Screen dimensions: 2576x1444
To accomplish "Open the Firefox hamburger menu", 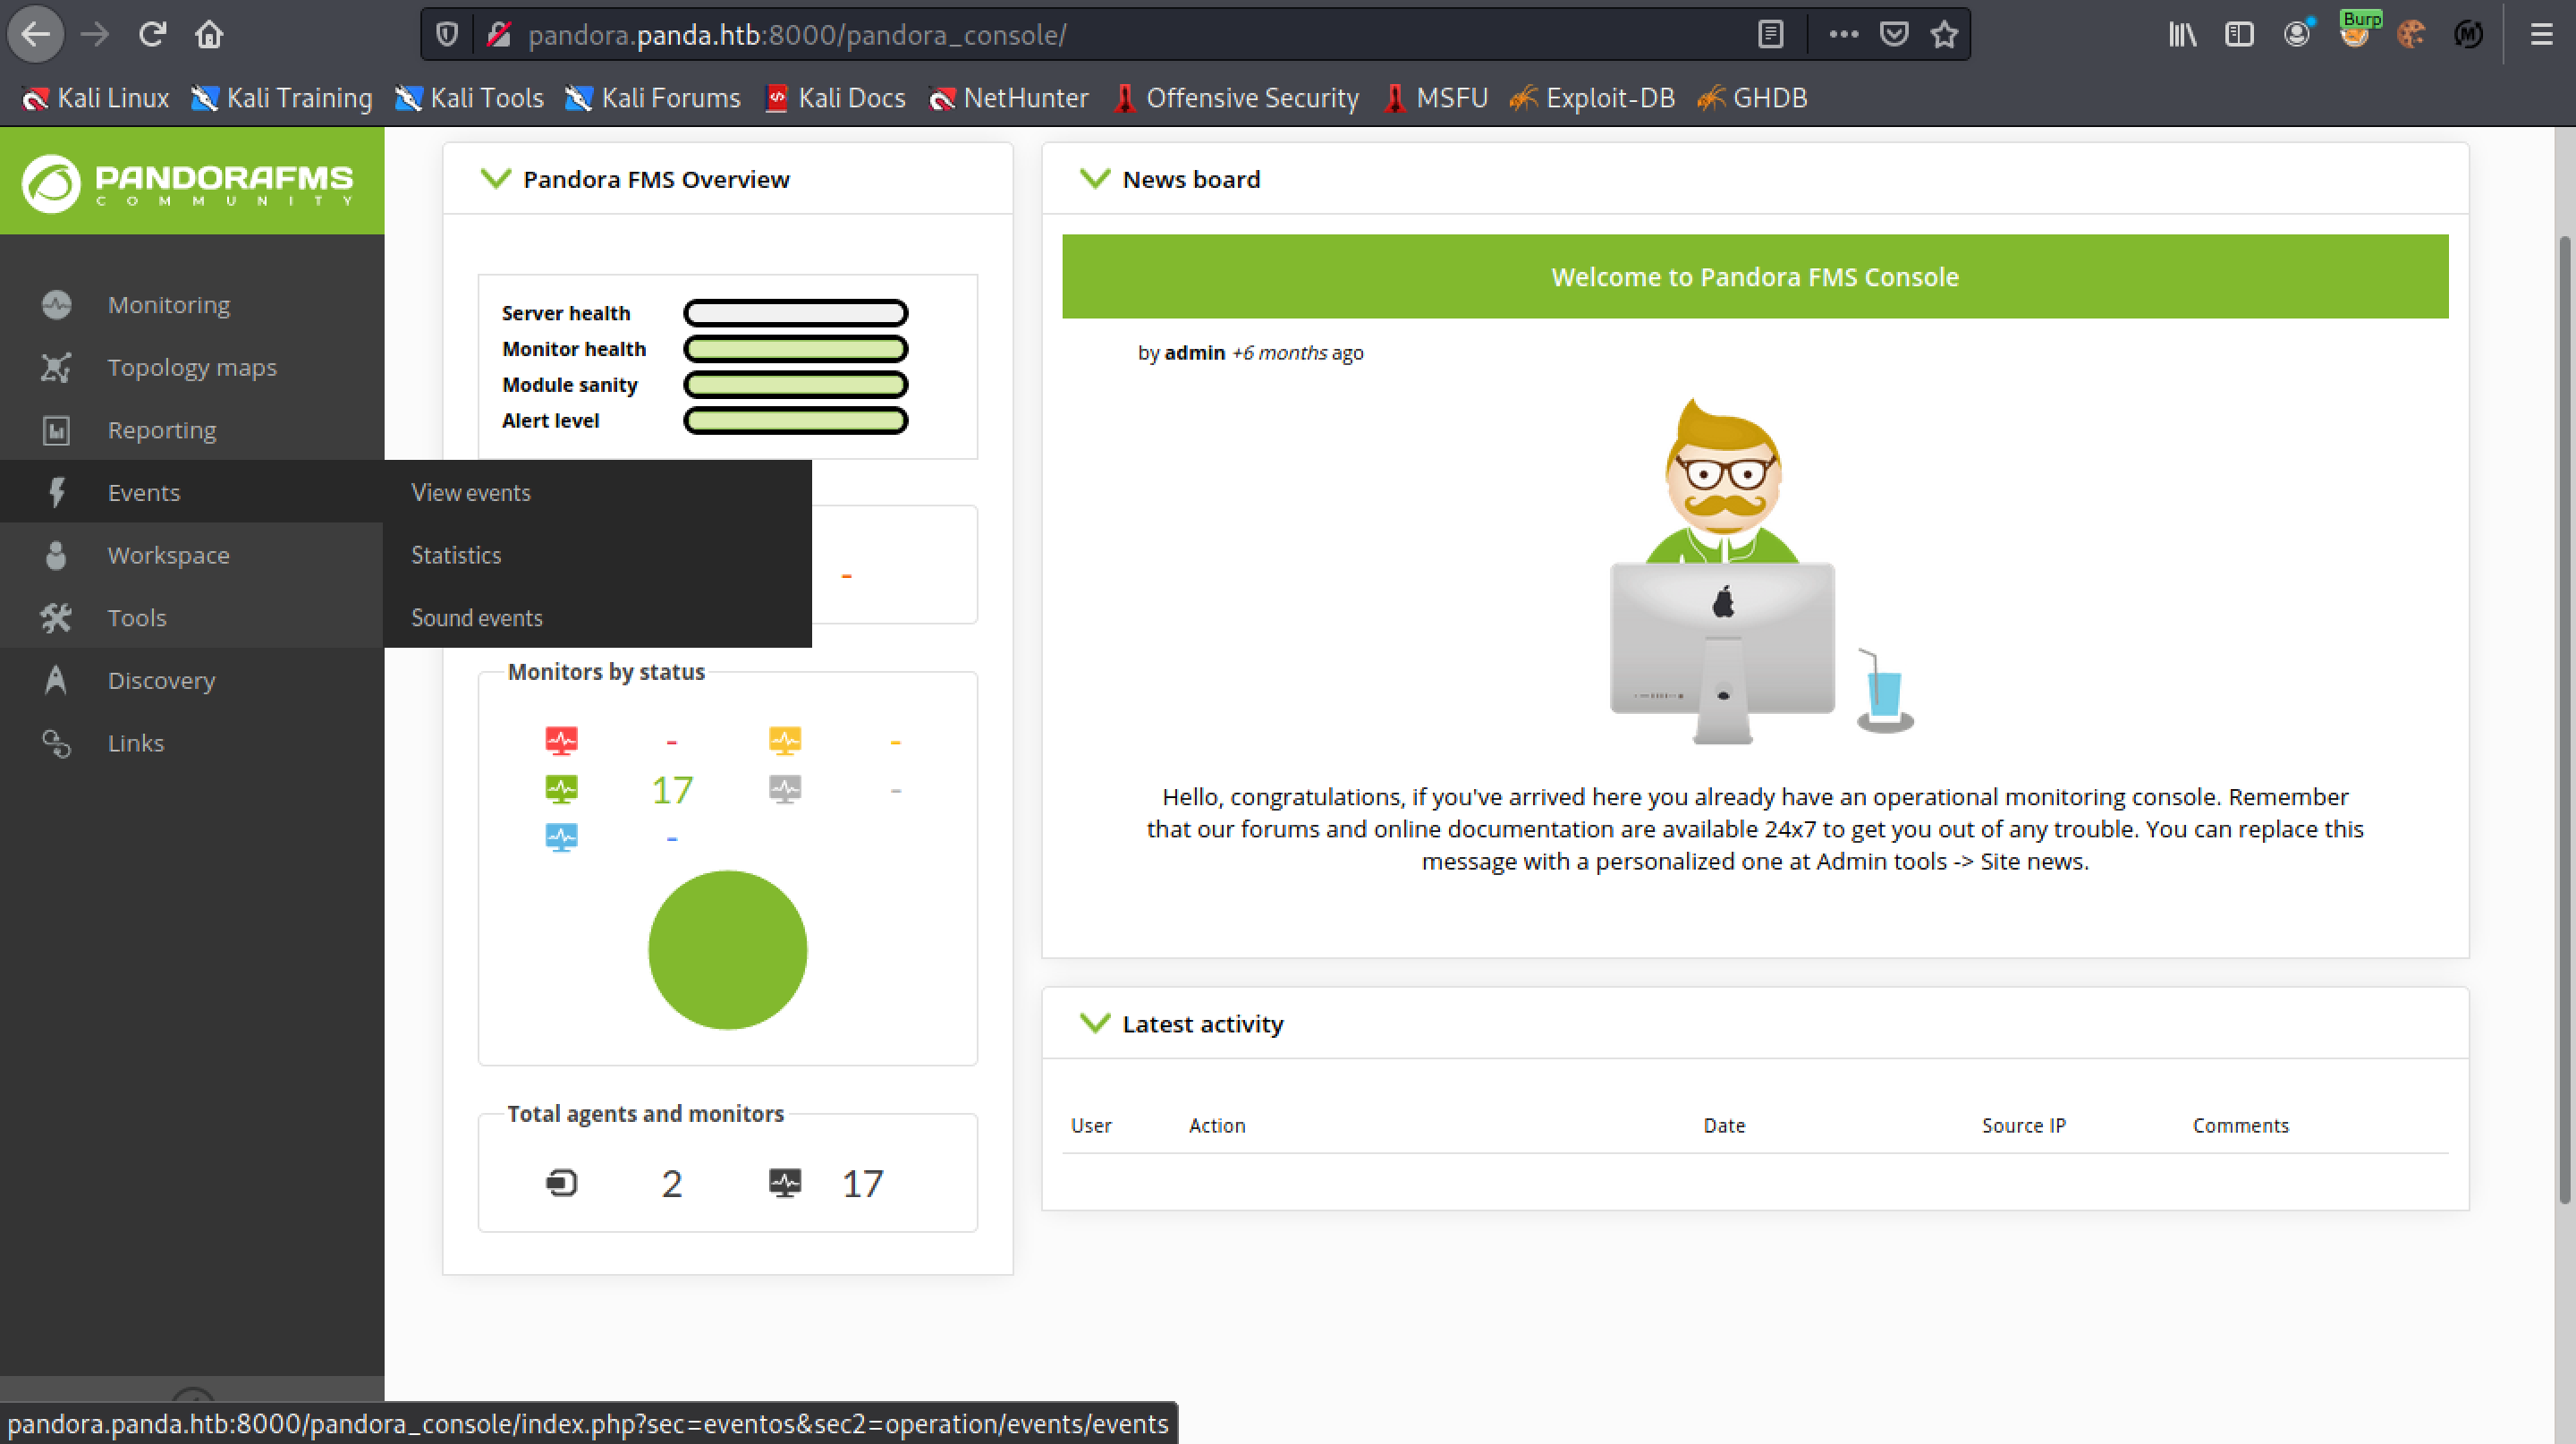I will tap(2541, 35).
